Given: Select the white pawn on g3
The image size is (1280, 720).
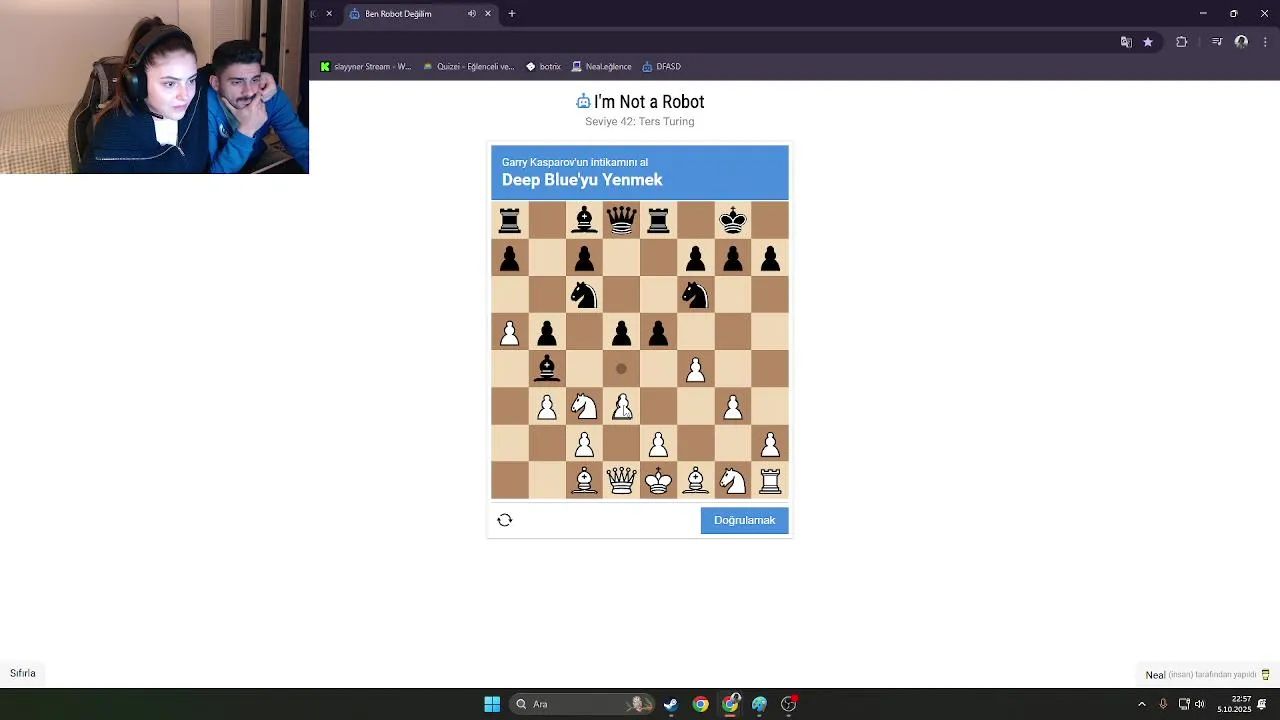Looking at the screenshot, I should point(733,406).
